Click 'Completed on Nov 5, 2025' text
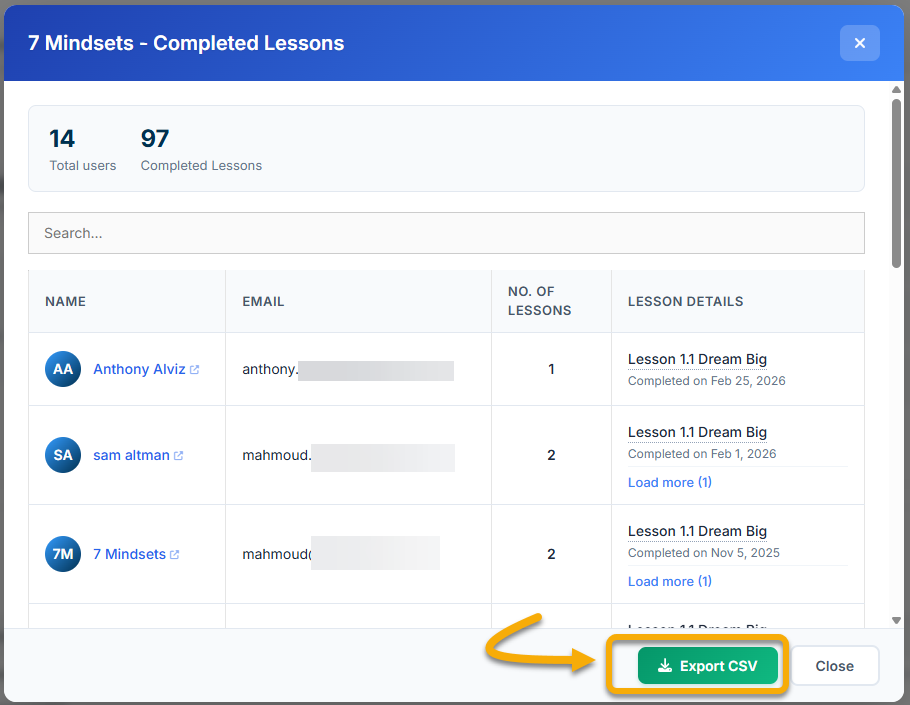 [x=703, y=552]
